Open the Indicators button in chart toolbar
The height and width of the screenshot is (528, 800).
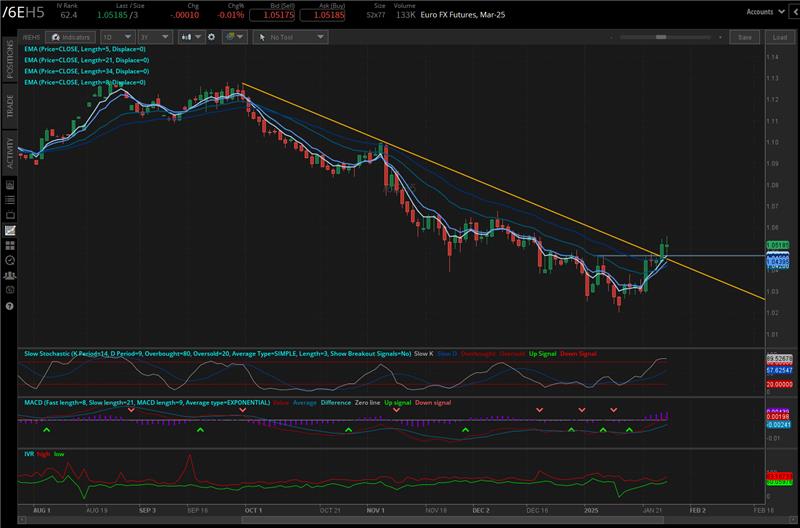pos(70,37)
